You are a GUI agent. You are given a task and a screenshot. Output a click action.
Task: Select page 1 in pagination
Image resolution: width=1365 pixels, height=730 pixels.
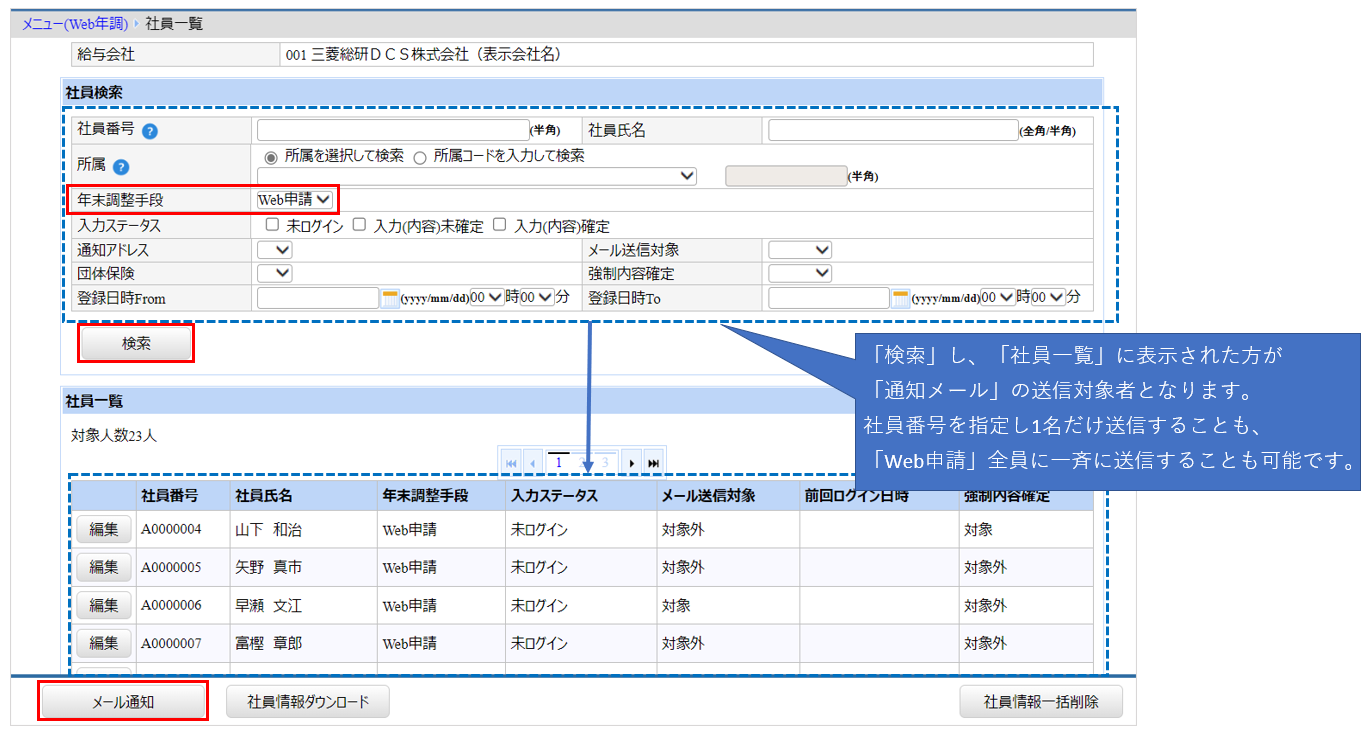click(x=558, y=463)
